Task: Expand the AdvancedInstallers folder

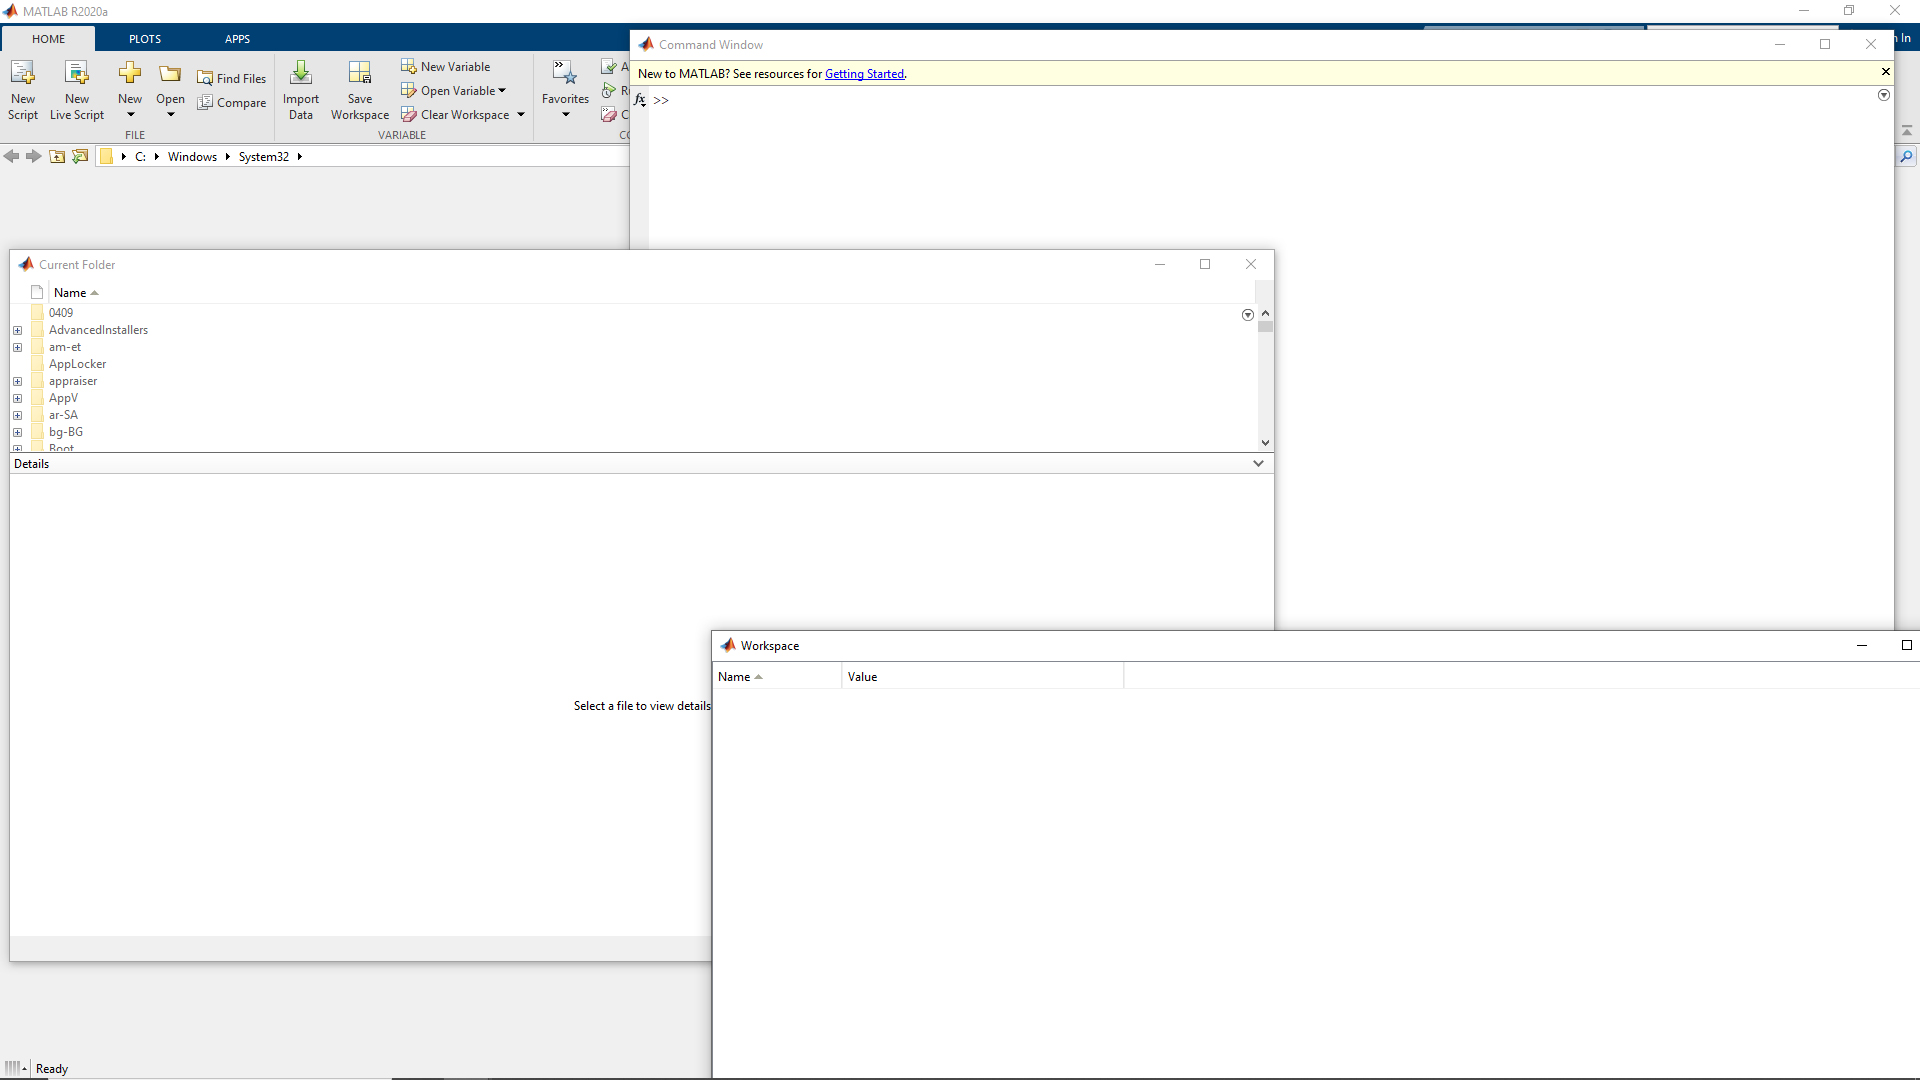Action: pos(17,330)
